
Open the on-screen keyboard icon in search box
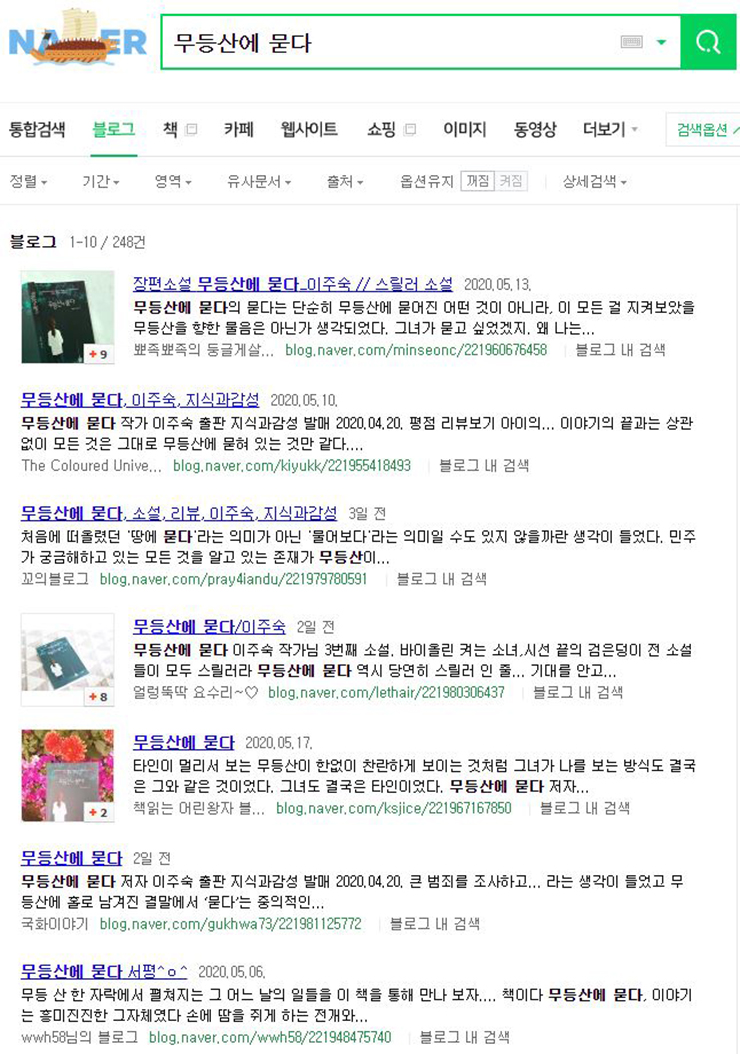tap(631, 42)
